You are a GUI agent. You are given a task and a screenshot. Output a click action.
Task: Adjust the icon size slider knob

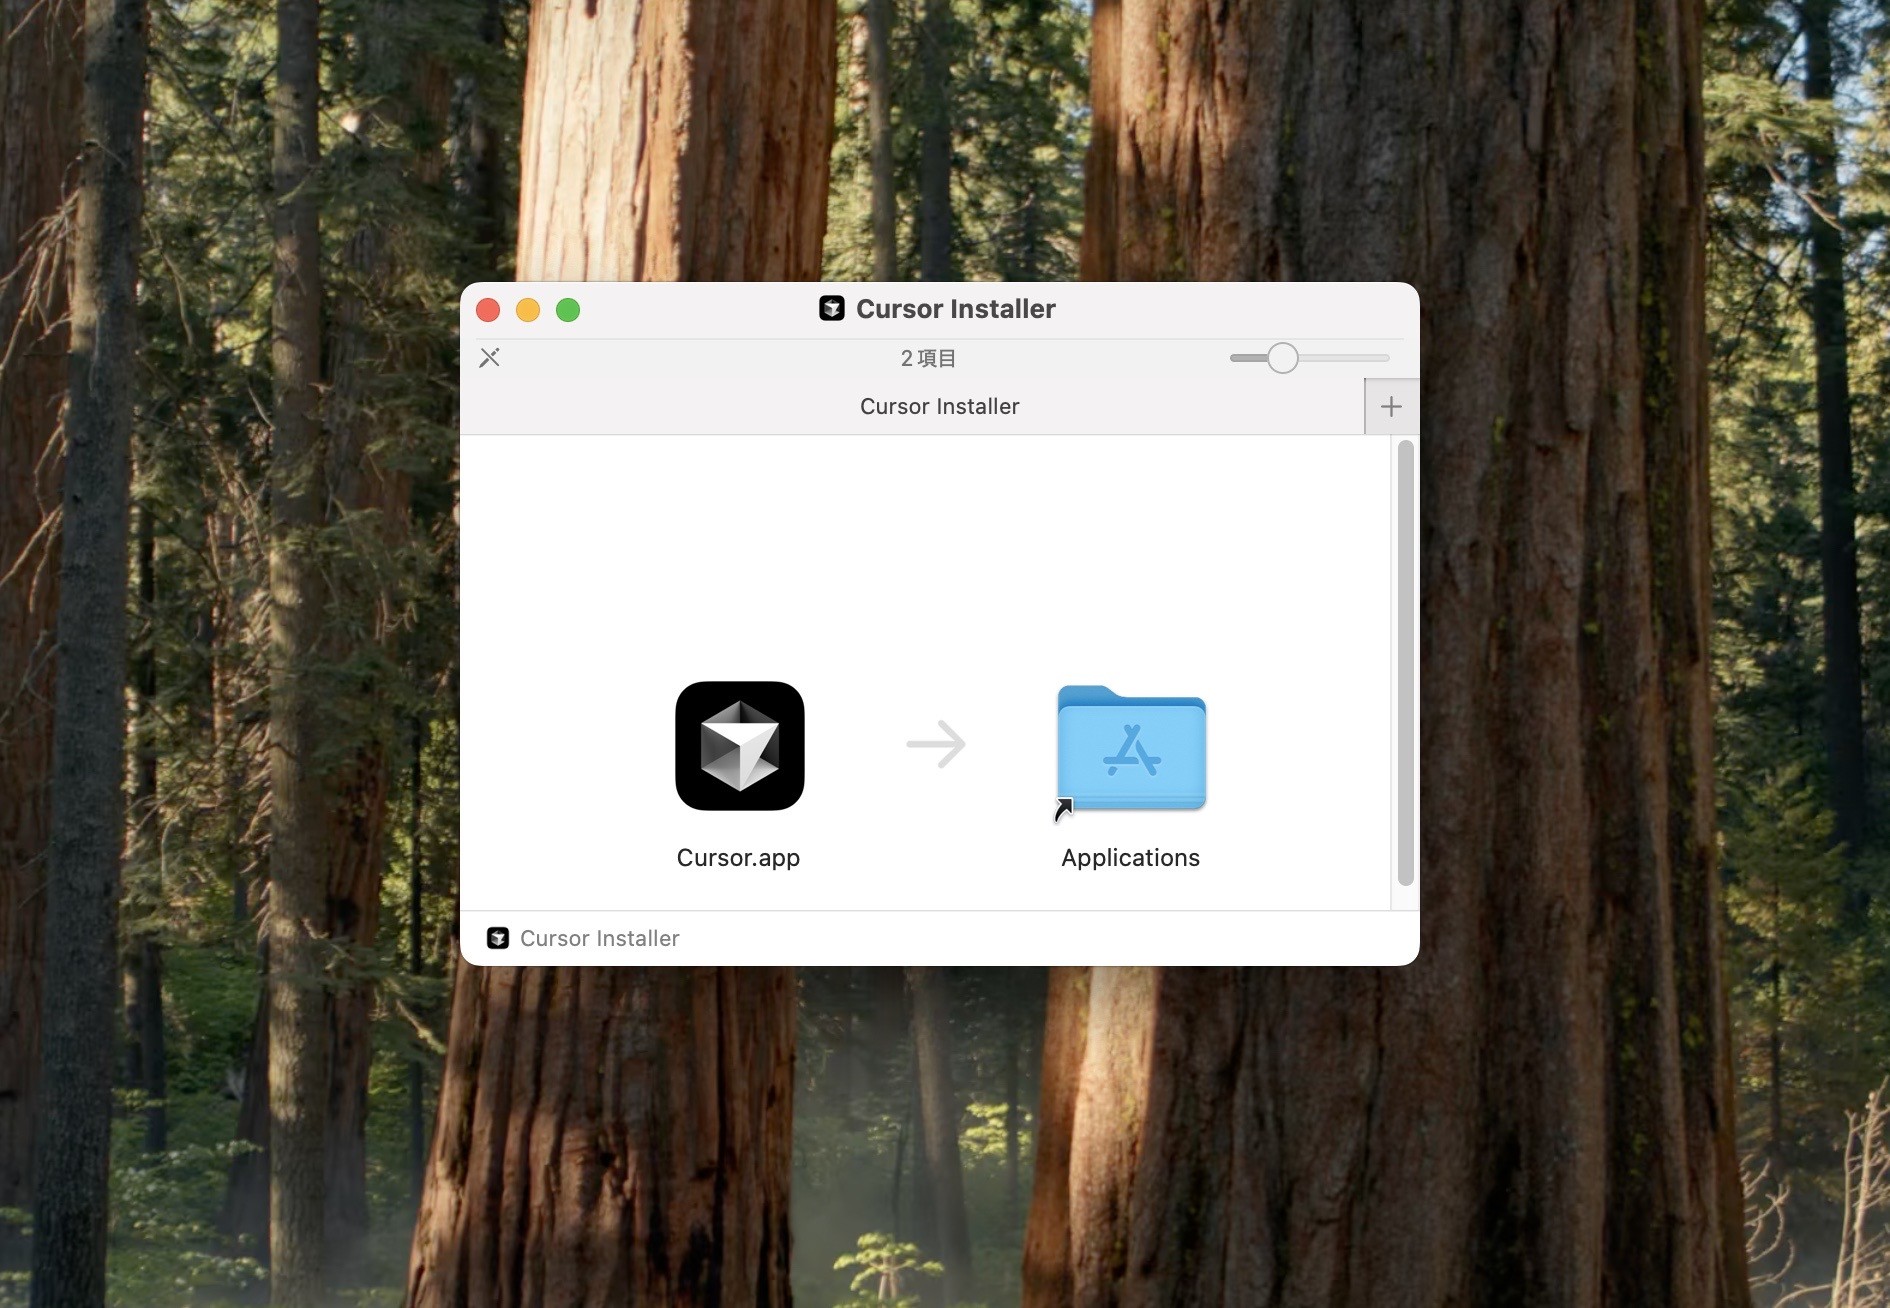click(x=1283, y=358)
